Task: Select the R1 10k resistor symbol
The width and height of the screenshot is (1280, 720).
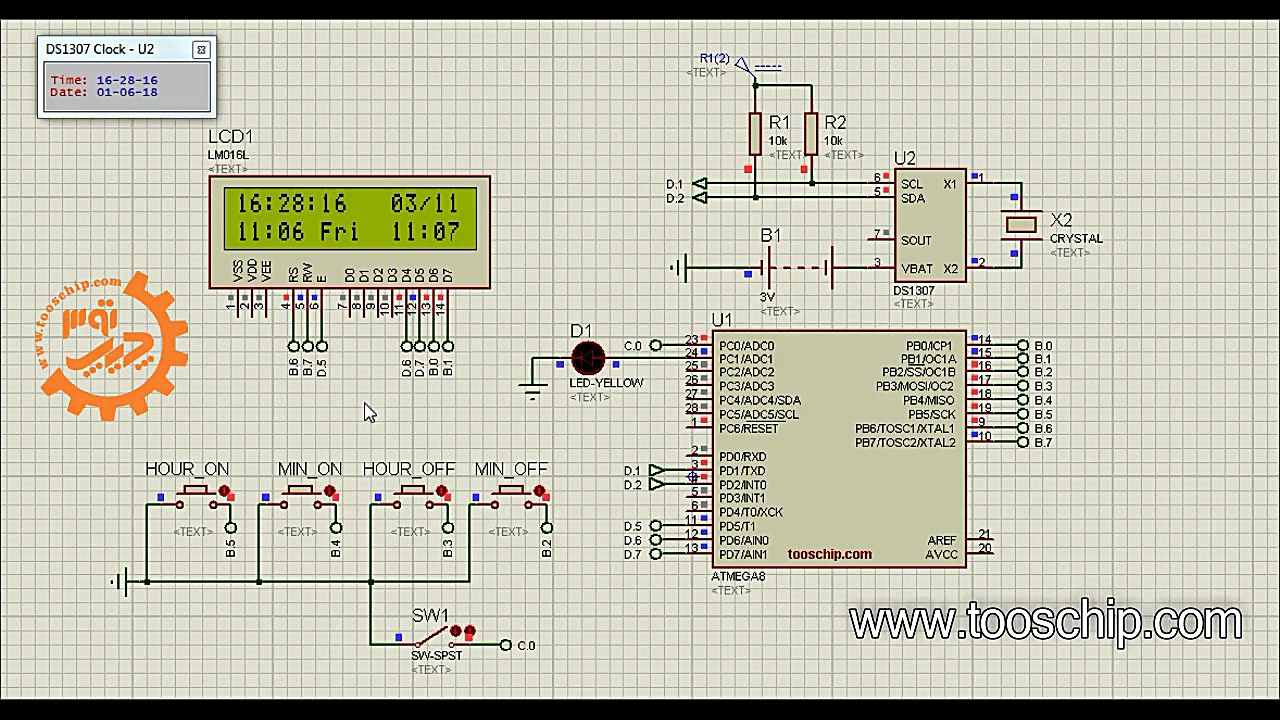Action: (756, 134)
